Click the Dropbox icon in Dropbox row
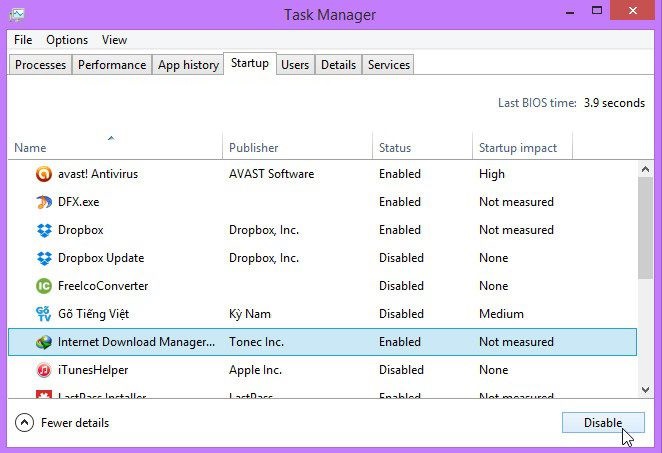The width and height of the screenshot is (662, 453). (x=44, y=230)
